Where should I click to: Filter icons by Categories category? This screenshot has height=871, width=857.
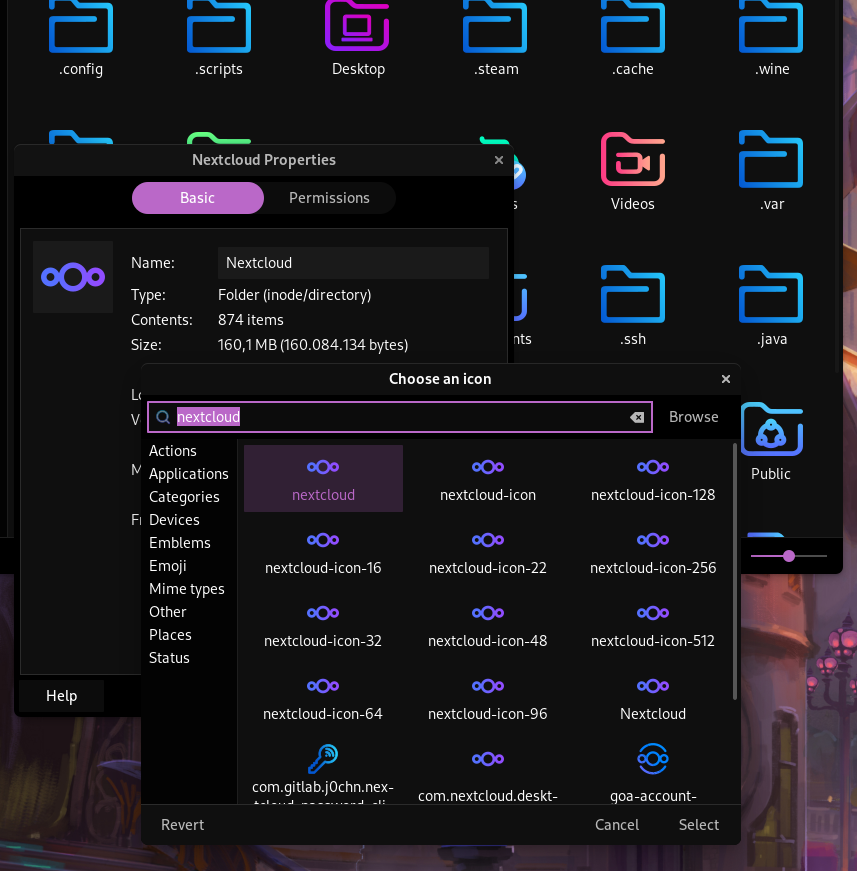click(x=184, y=497)
